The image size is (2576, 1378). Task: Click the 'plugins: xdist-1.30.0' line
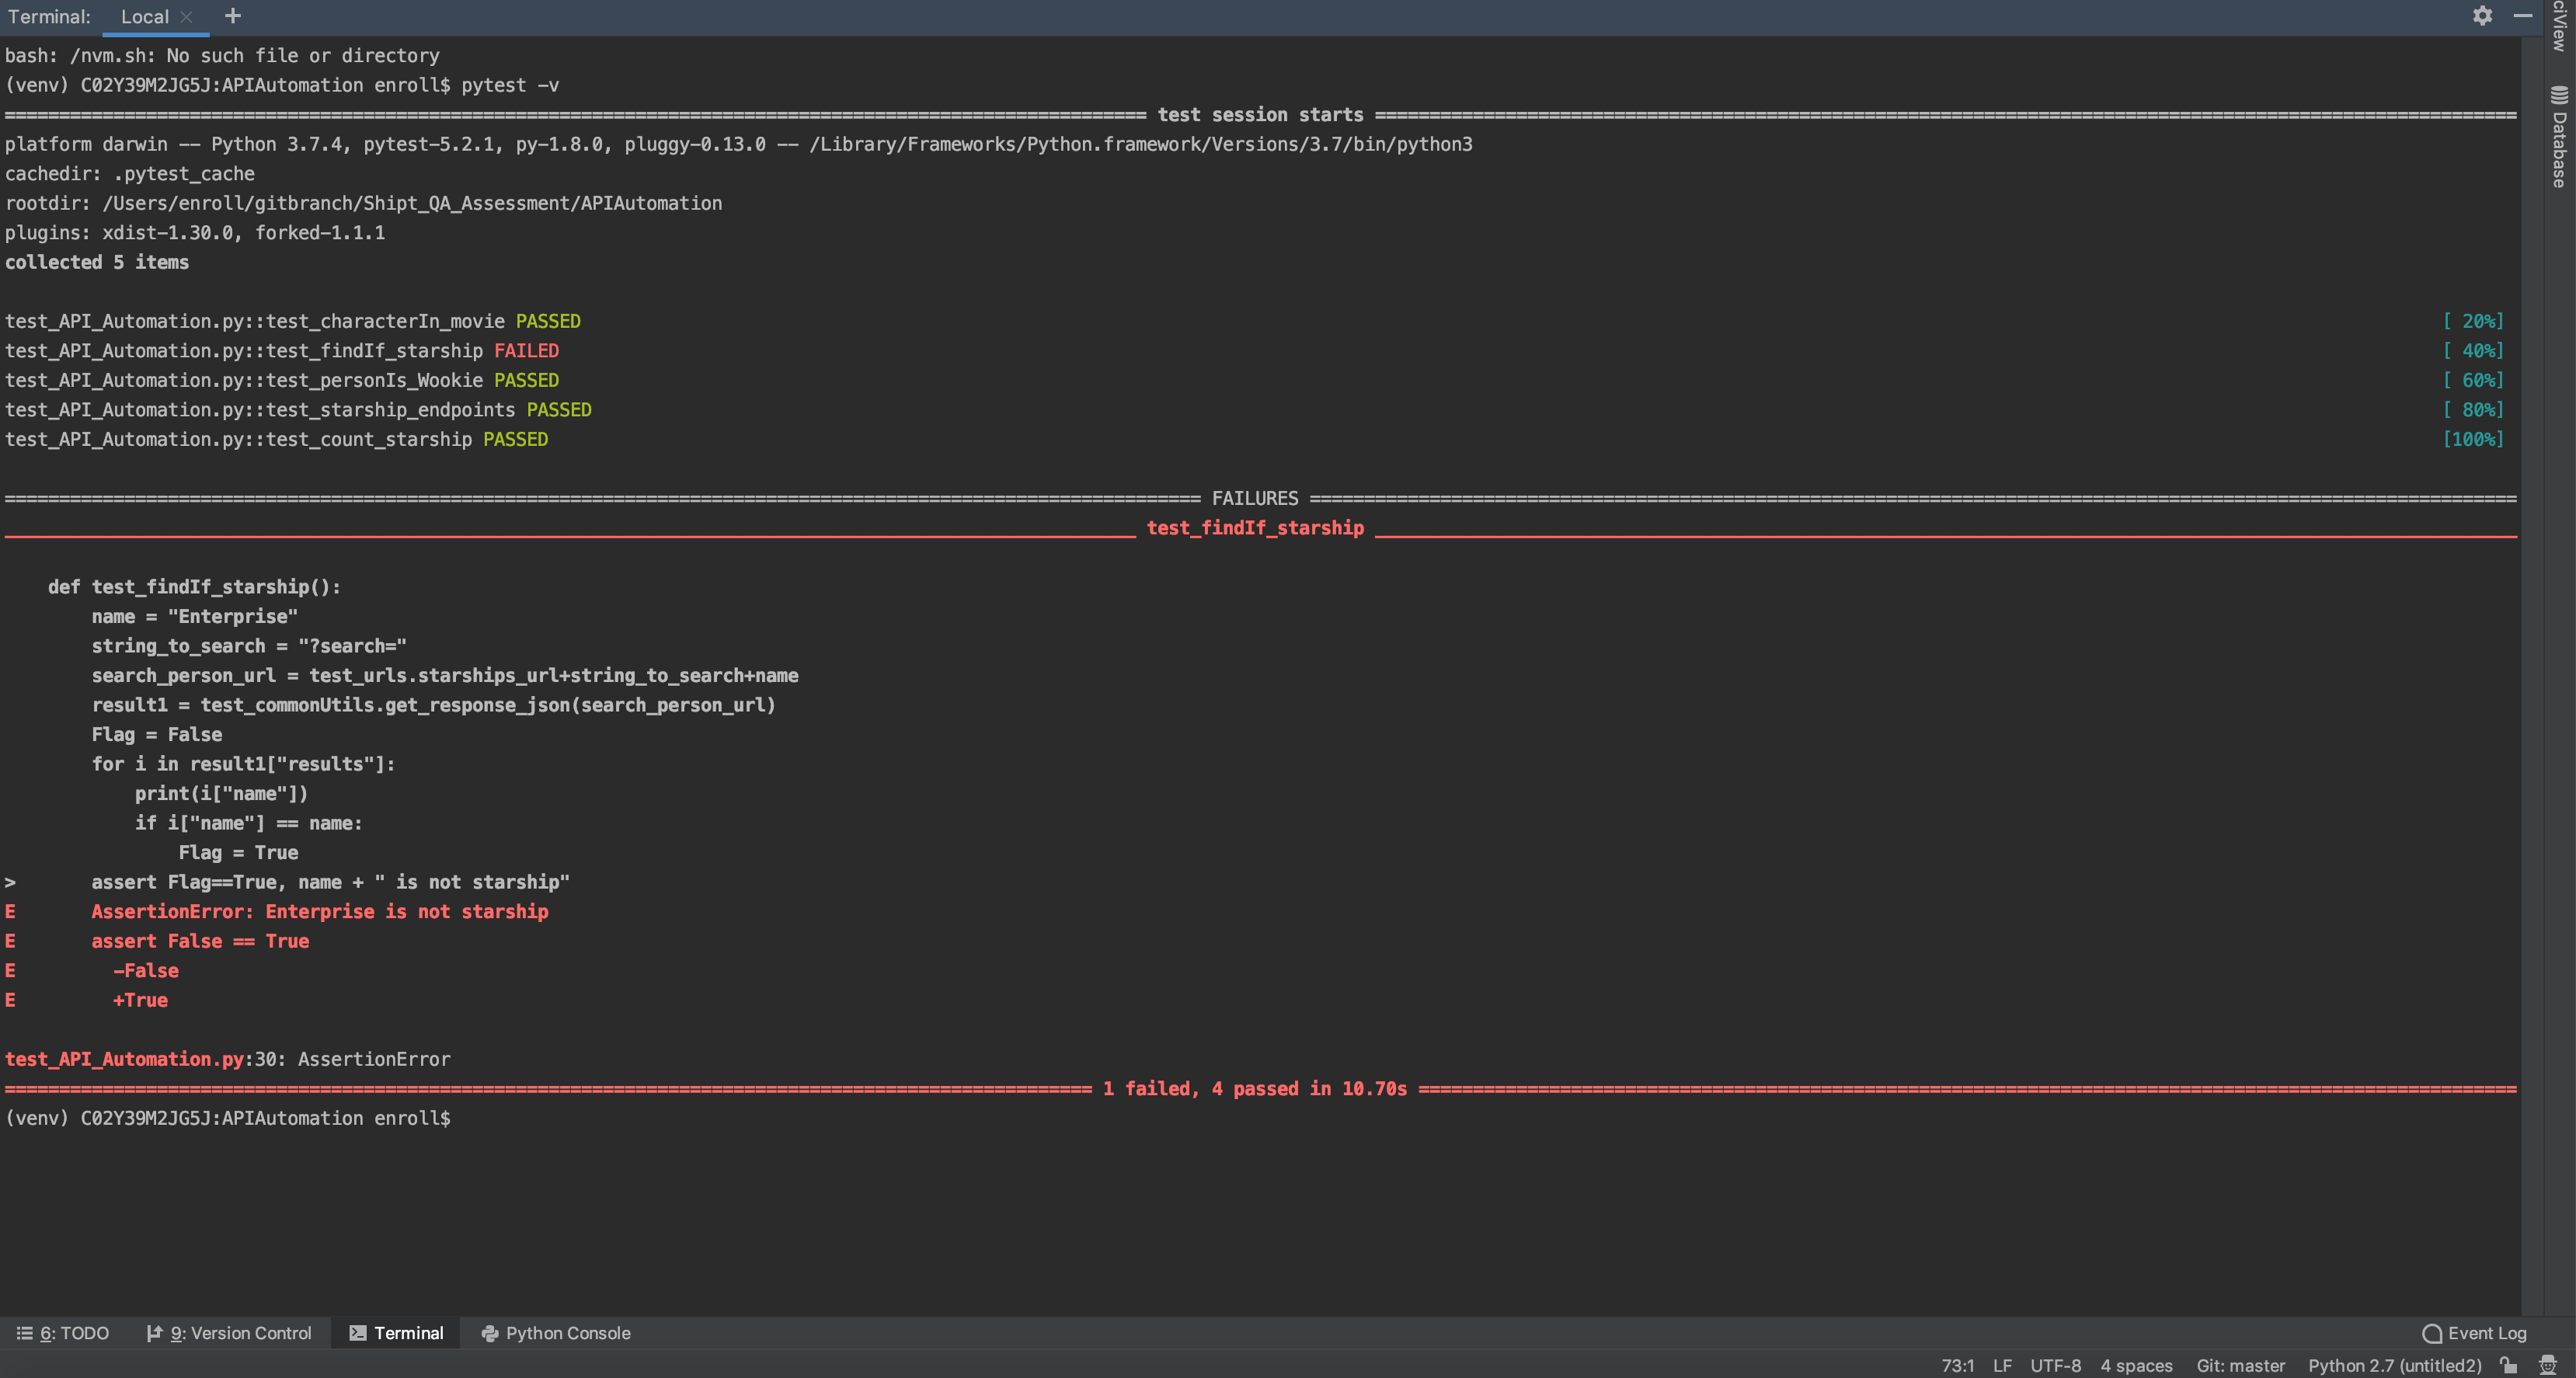[x=195, y=233]
